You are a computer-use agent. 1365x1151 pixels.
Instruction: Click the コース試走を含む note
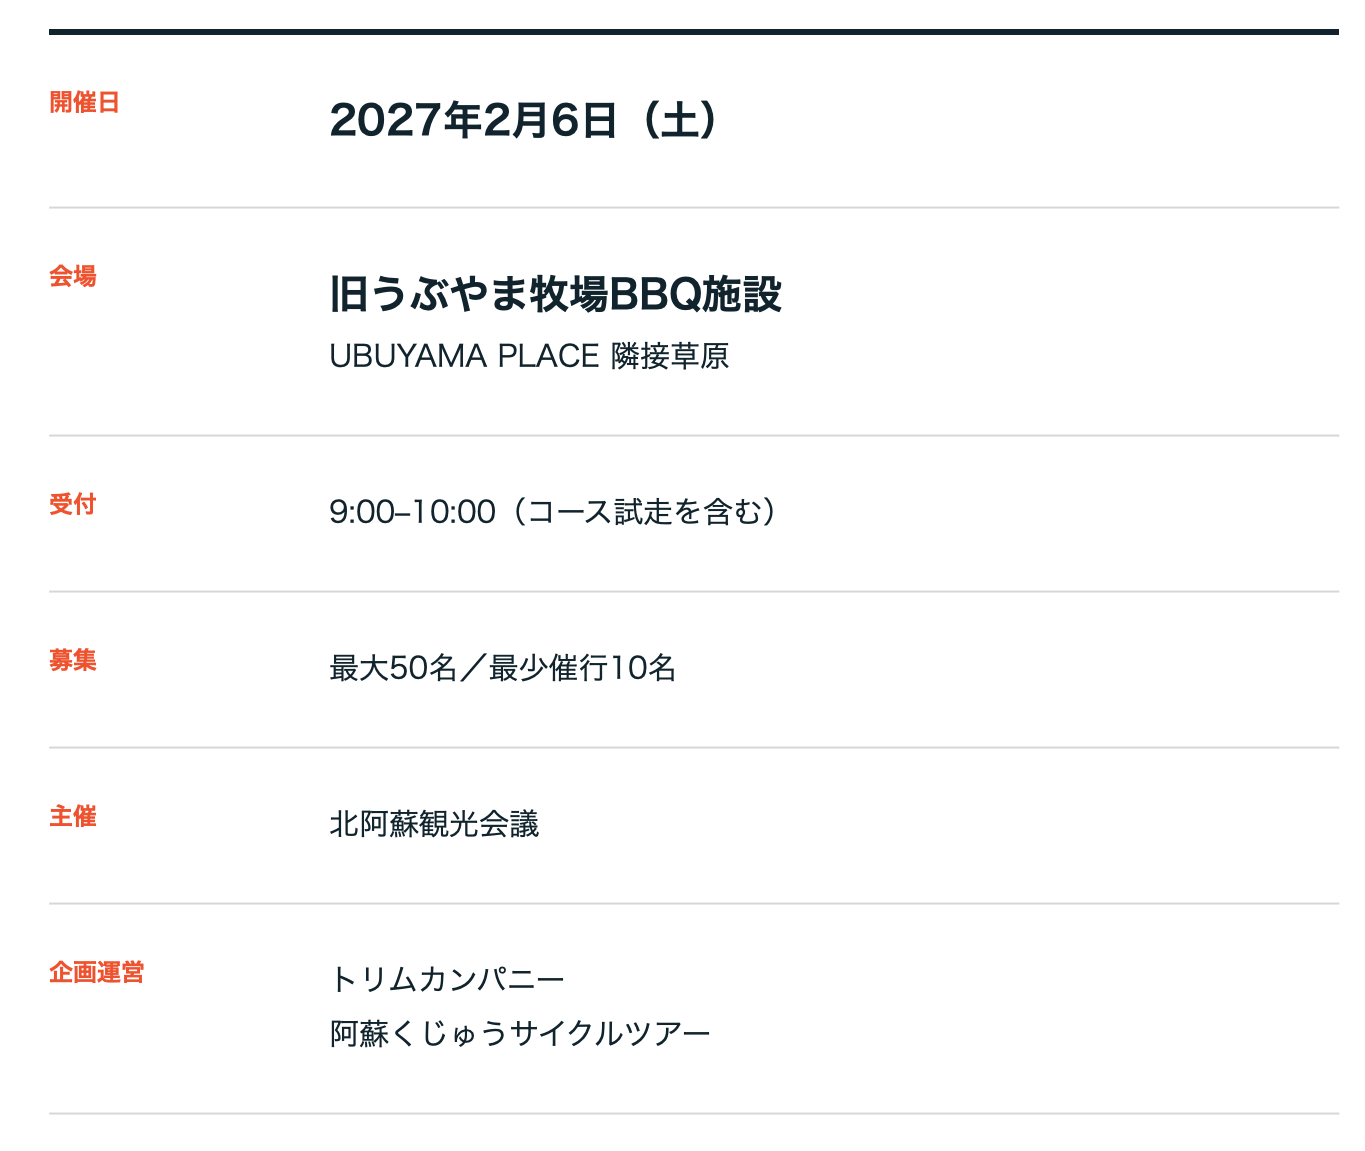click(x=644, y=512)
